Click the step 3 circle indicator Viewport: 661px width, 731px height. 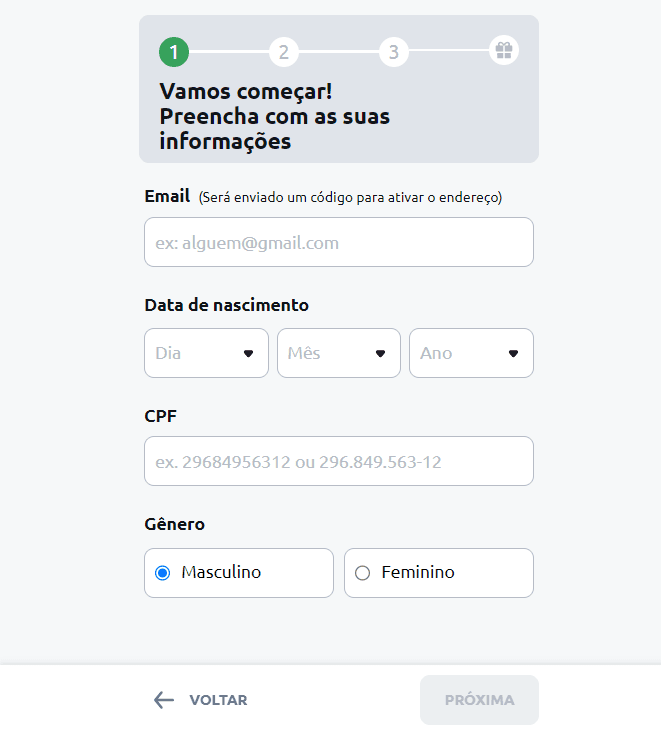tap(394, 52)
